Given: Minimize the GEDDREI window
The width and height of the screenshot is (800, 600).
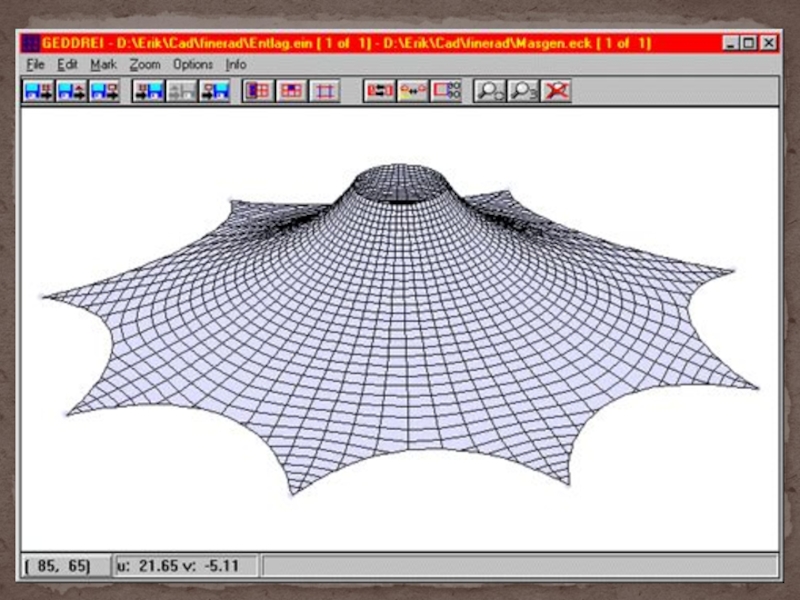Looking at the screenshot, I should click(x=731, y=43).
